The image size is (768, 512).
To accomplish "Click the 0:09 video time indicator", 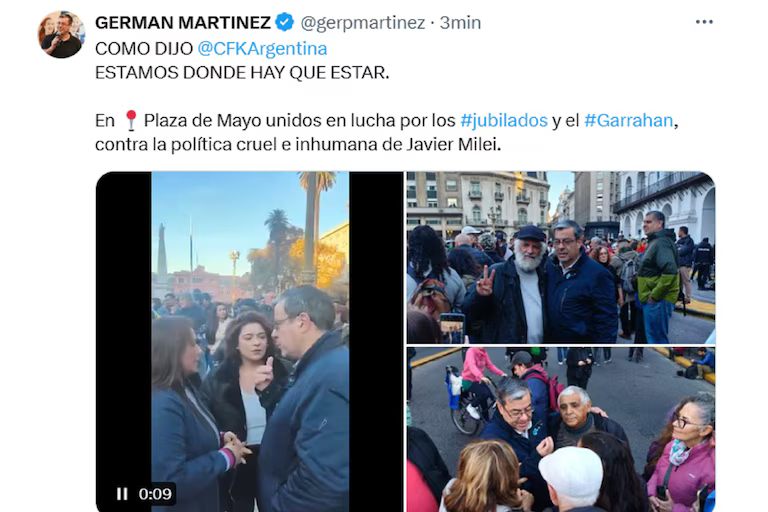I will pyautogui.click(x=155, y=493).
